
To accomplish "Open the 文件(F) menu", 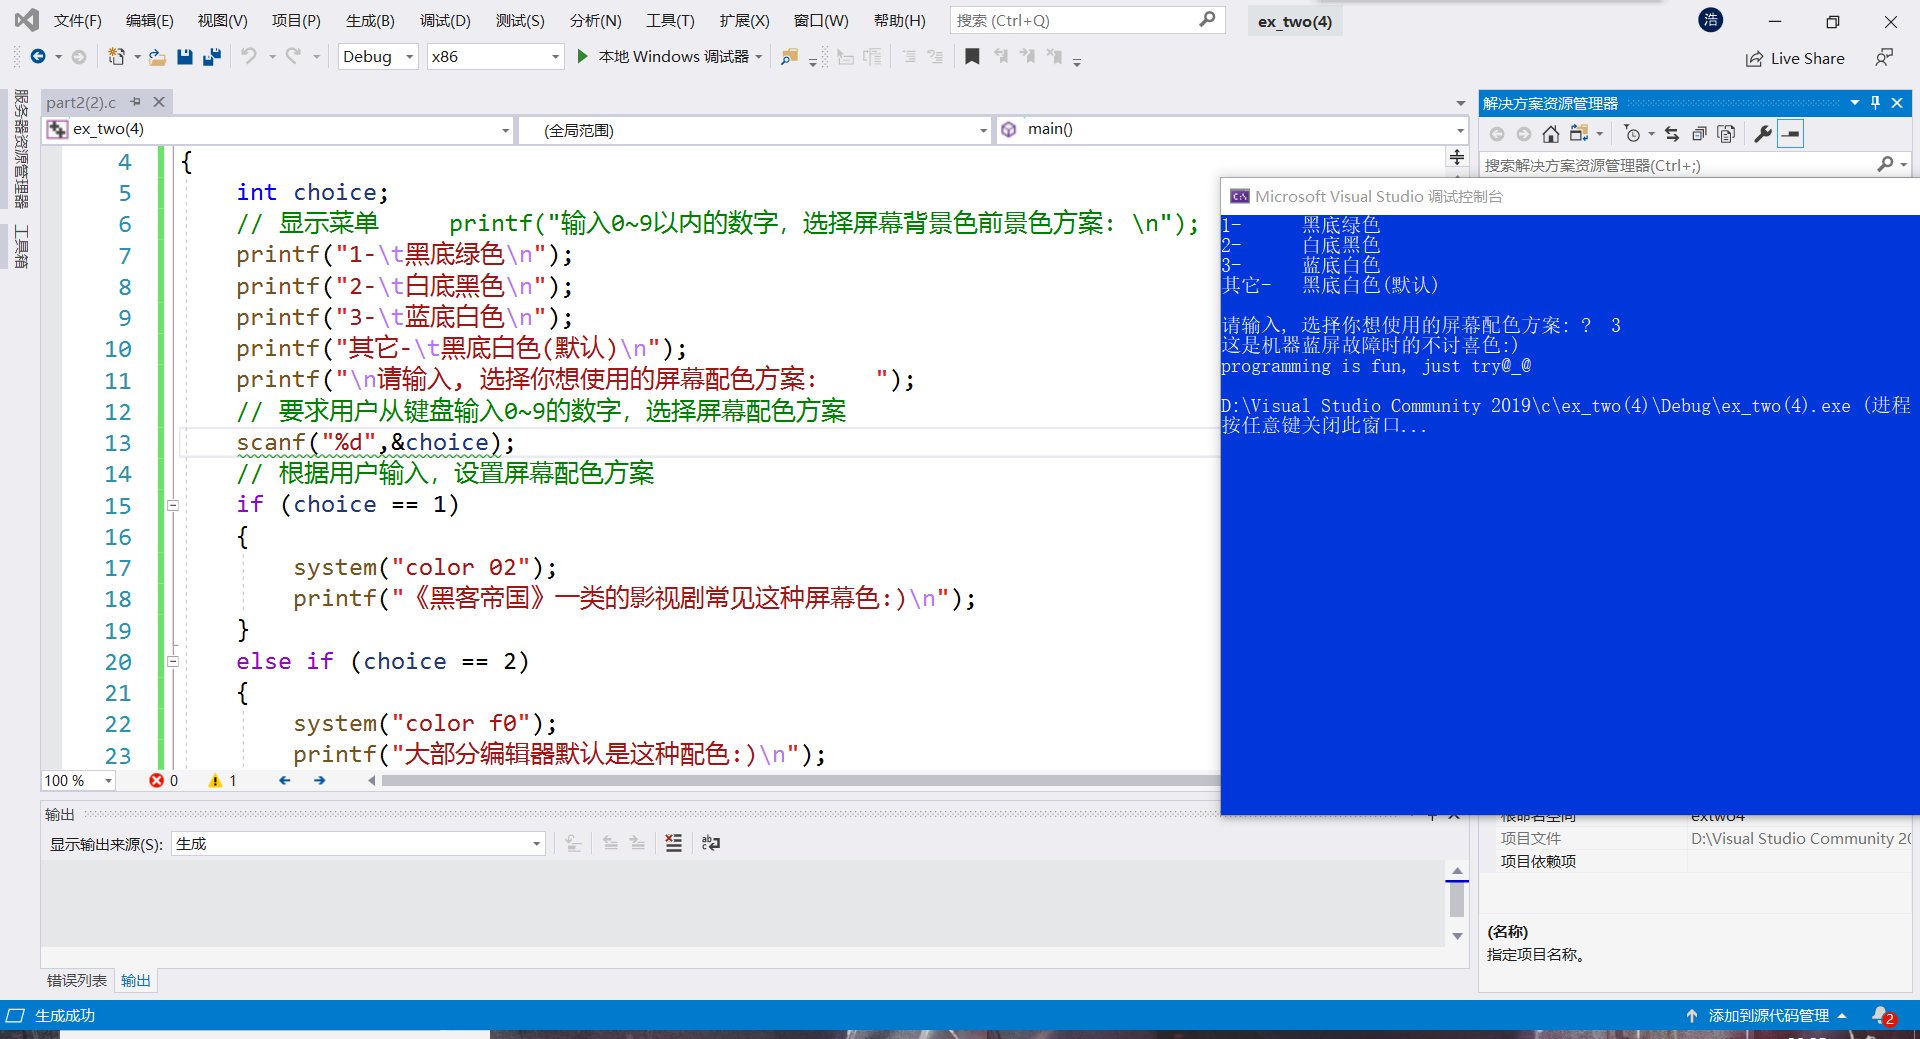I will coord(77,21).
